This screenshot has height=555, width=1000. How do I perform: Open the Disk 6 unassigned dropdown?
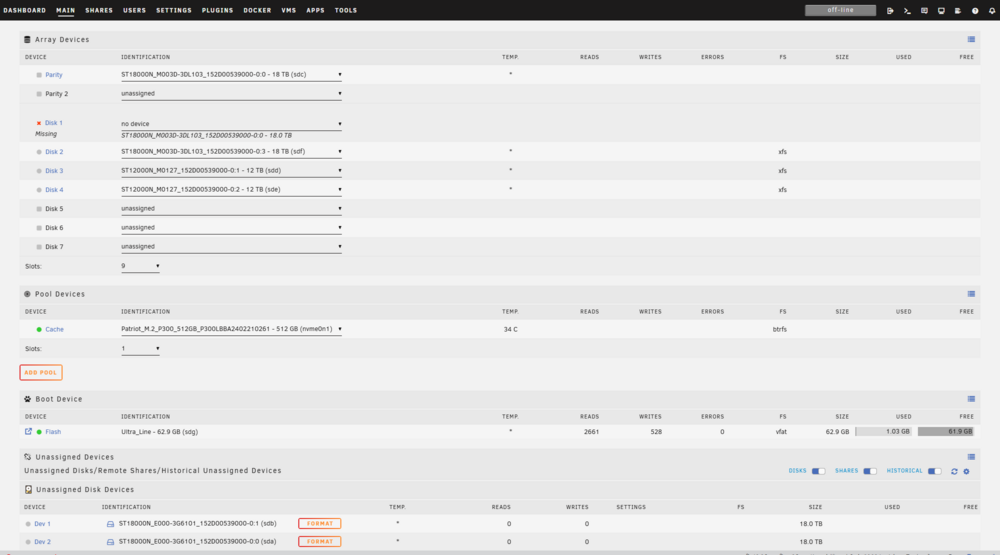231,228
